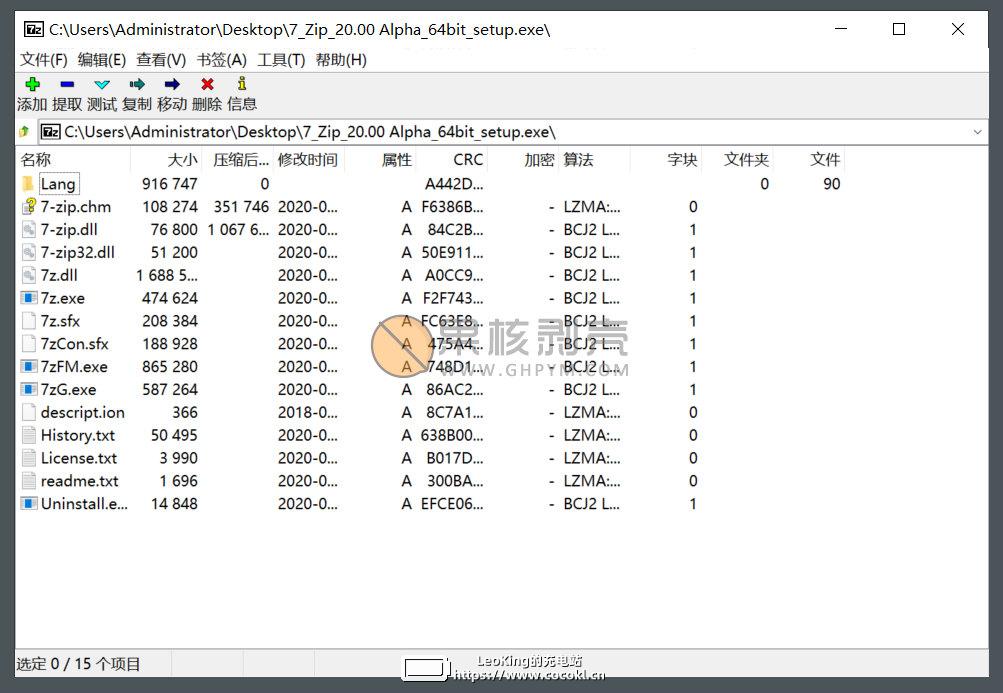This screenshot has width=1003, height=693.
Task: Sort by 压缩后... column header
Action: pyautogui.click(x=238, y=159)
